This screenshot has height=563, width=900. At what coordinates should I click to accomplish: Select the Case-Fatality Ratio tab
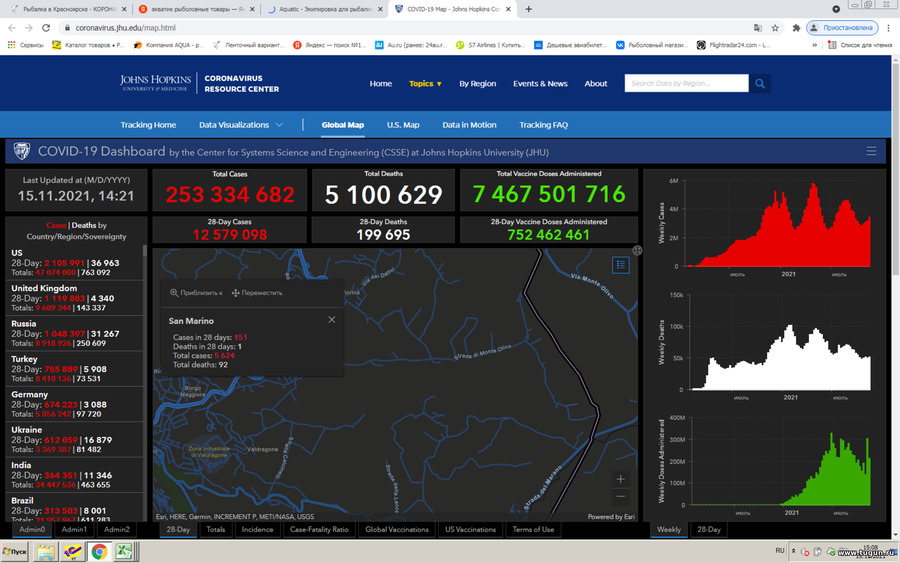click(319, 529)
